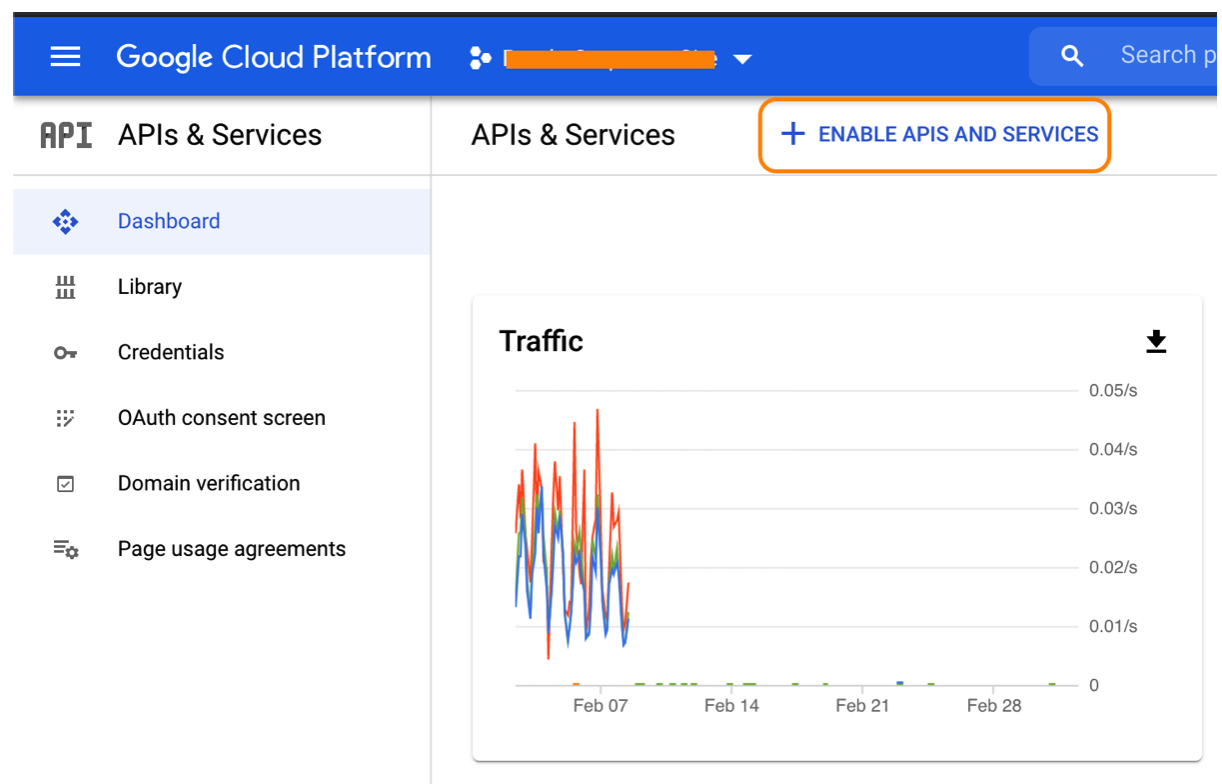Viewport: 1222px width, 784px height.
Task: Click the Library grid icon
Action: click(x=64, y=287)
